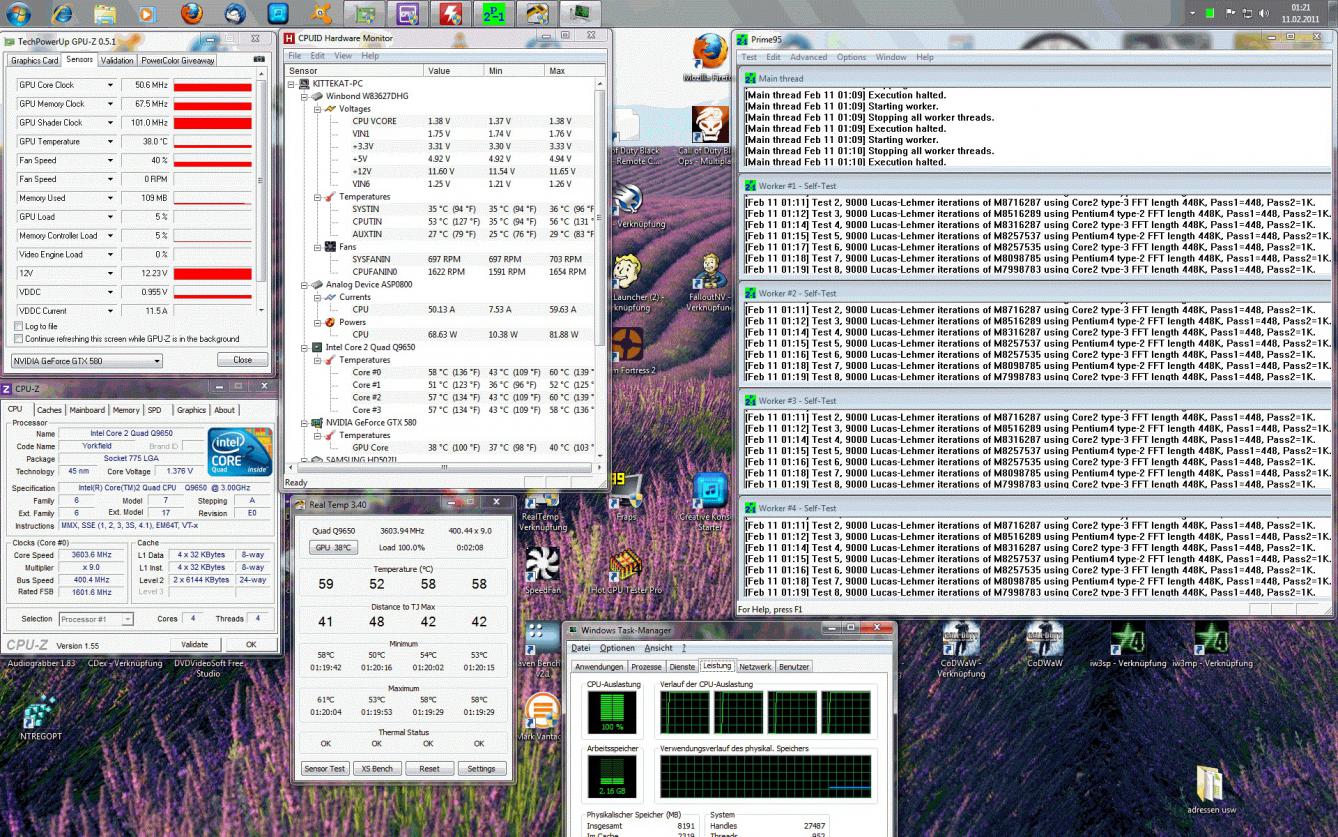Open NVIDIA GeForce GTX 580 device dropdown
The height and width of the screenshot is (837, 1338).
pyautogui.click(x=85, y=360)
